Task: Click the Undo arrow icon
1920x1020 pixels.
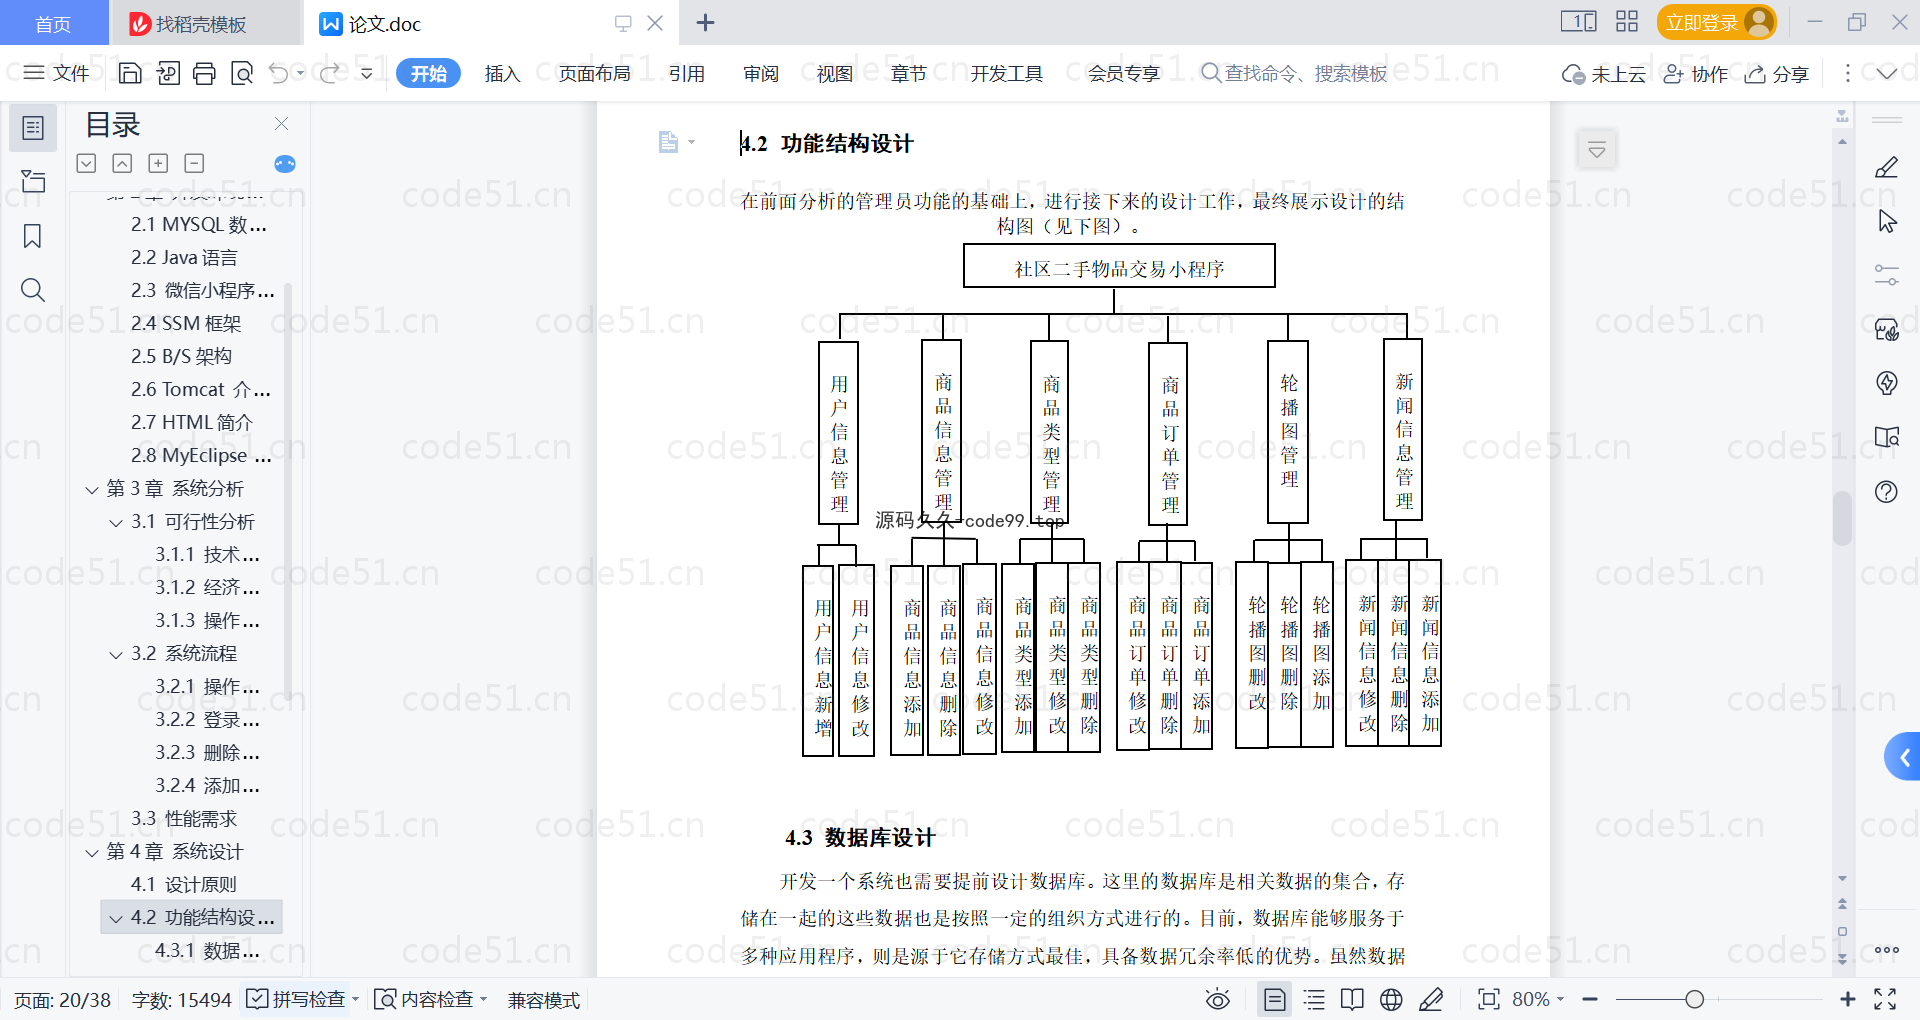Action: coord(279,73)
